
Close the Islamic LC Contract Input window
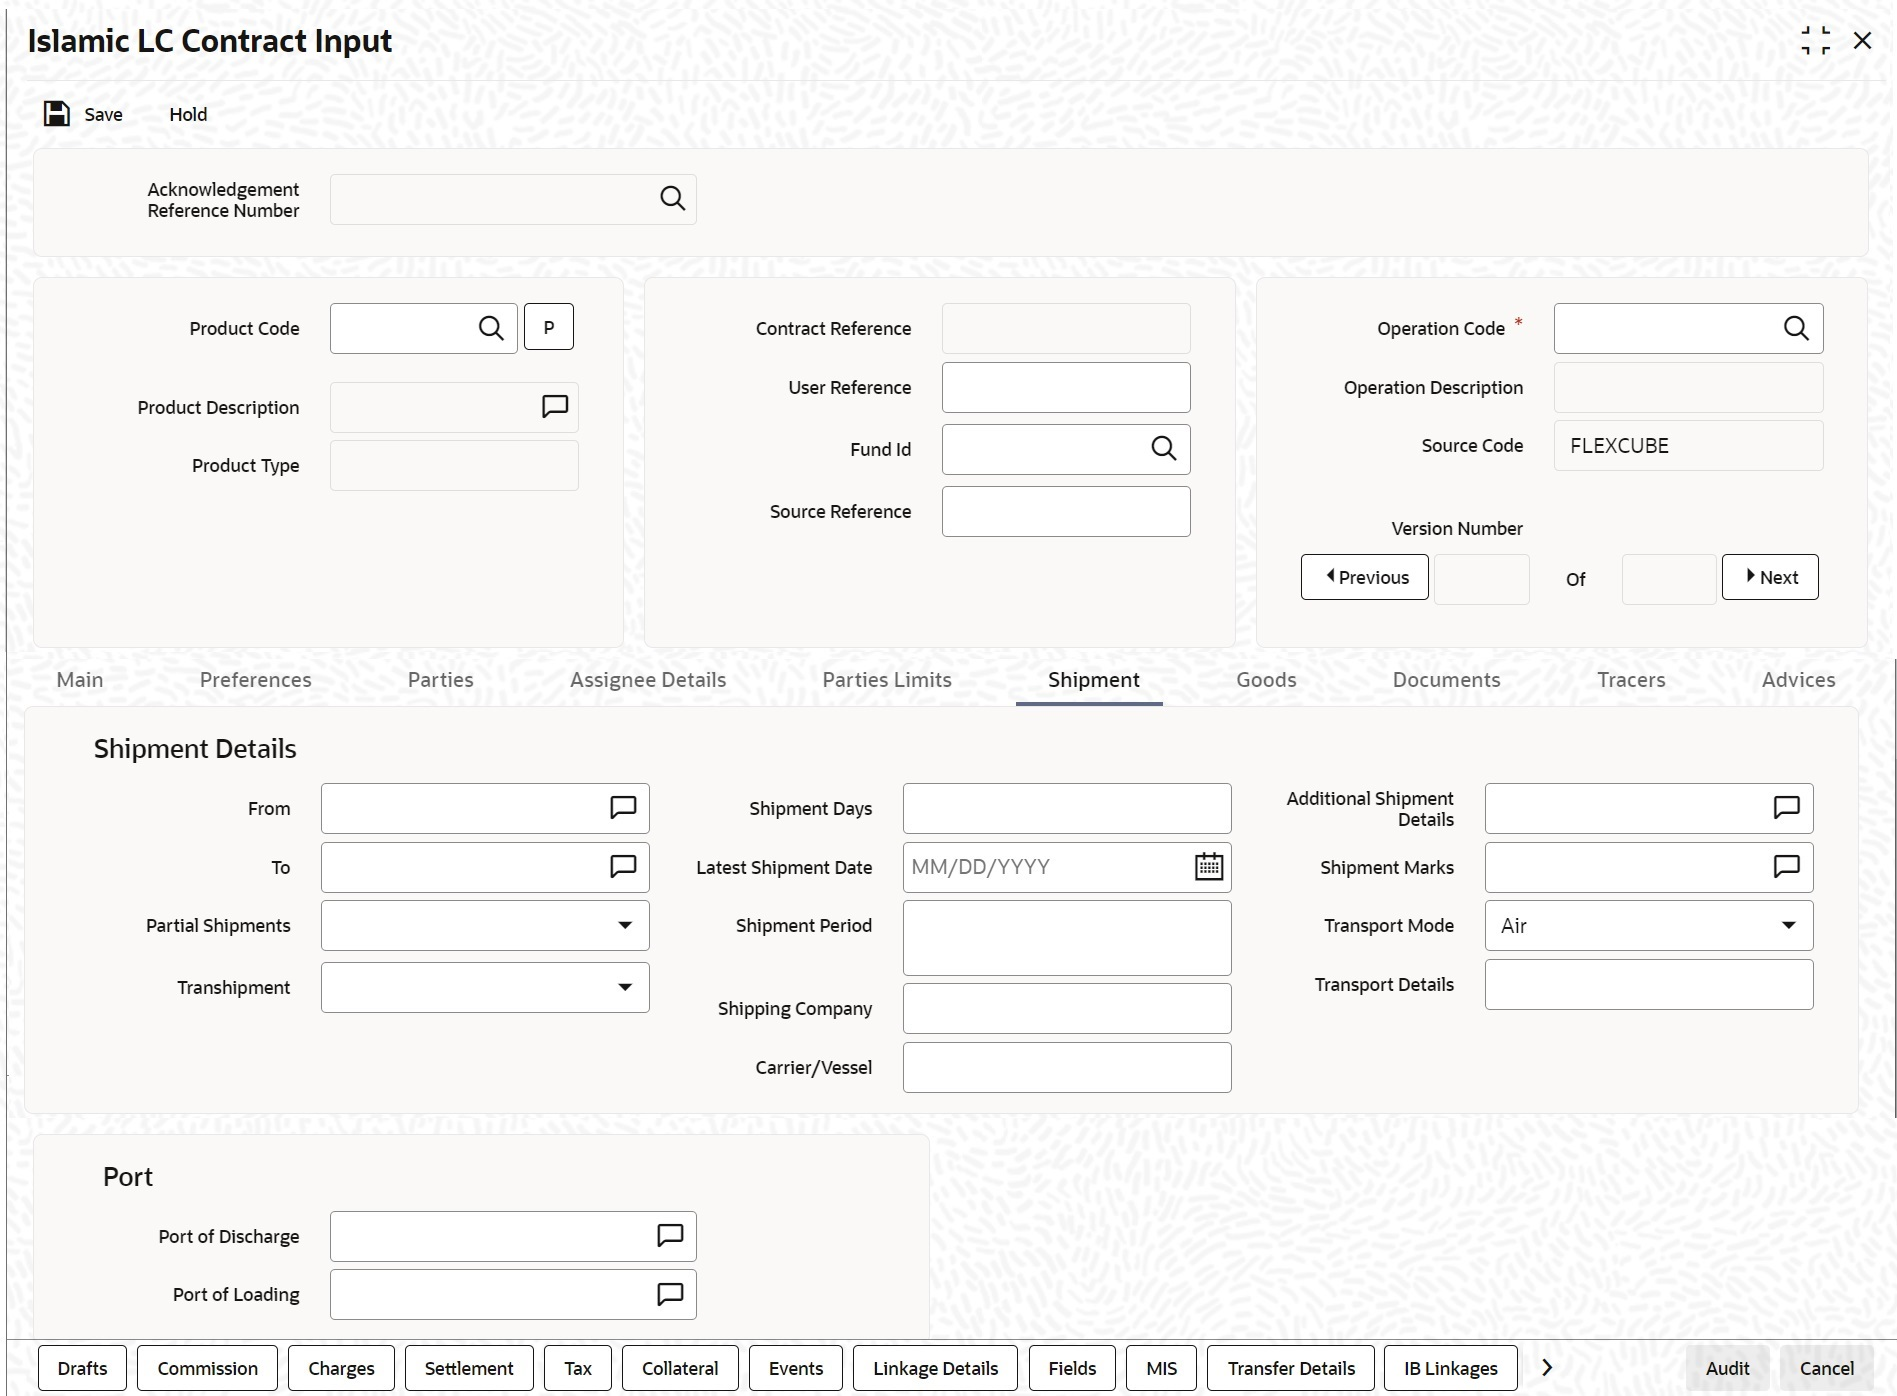pyautogui.click(x=1862, y=41)
